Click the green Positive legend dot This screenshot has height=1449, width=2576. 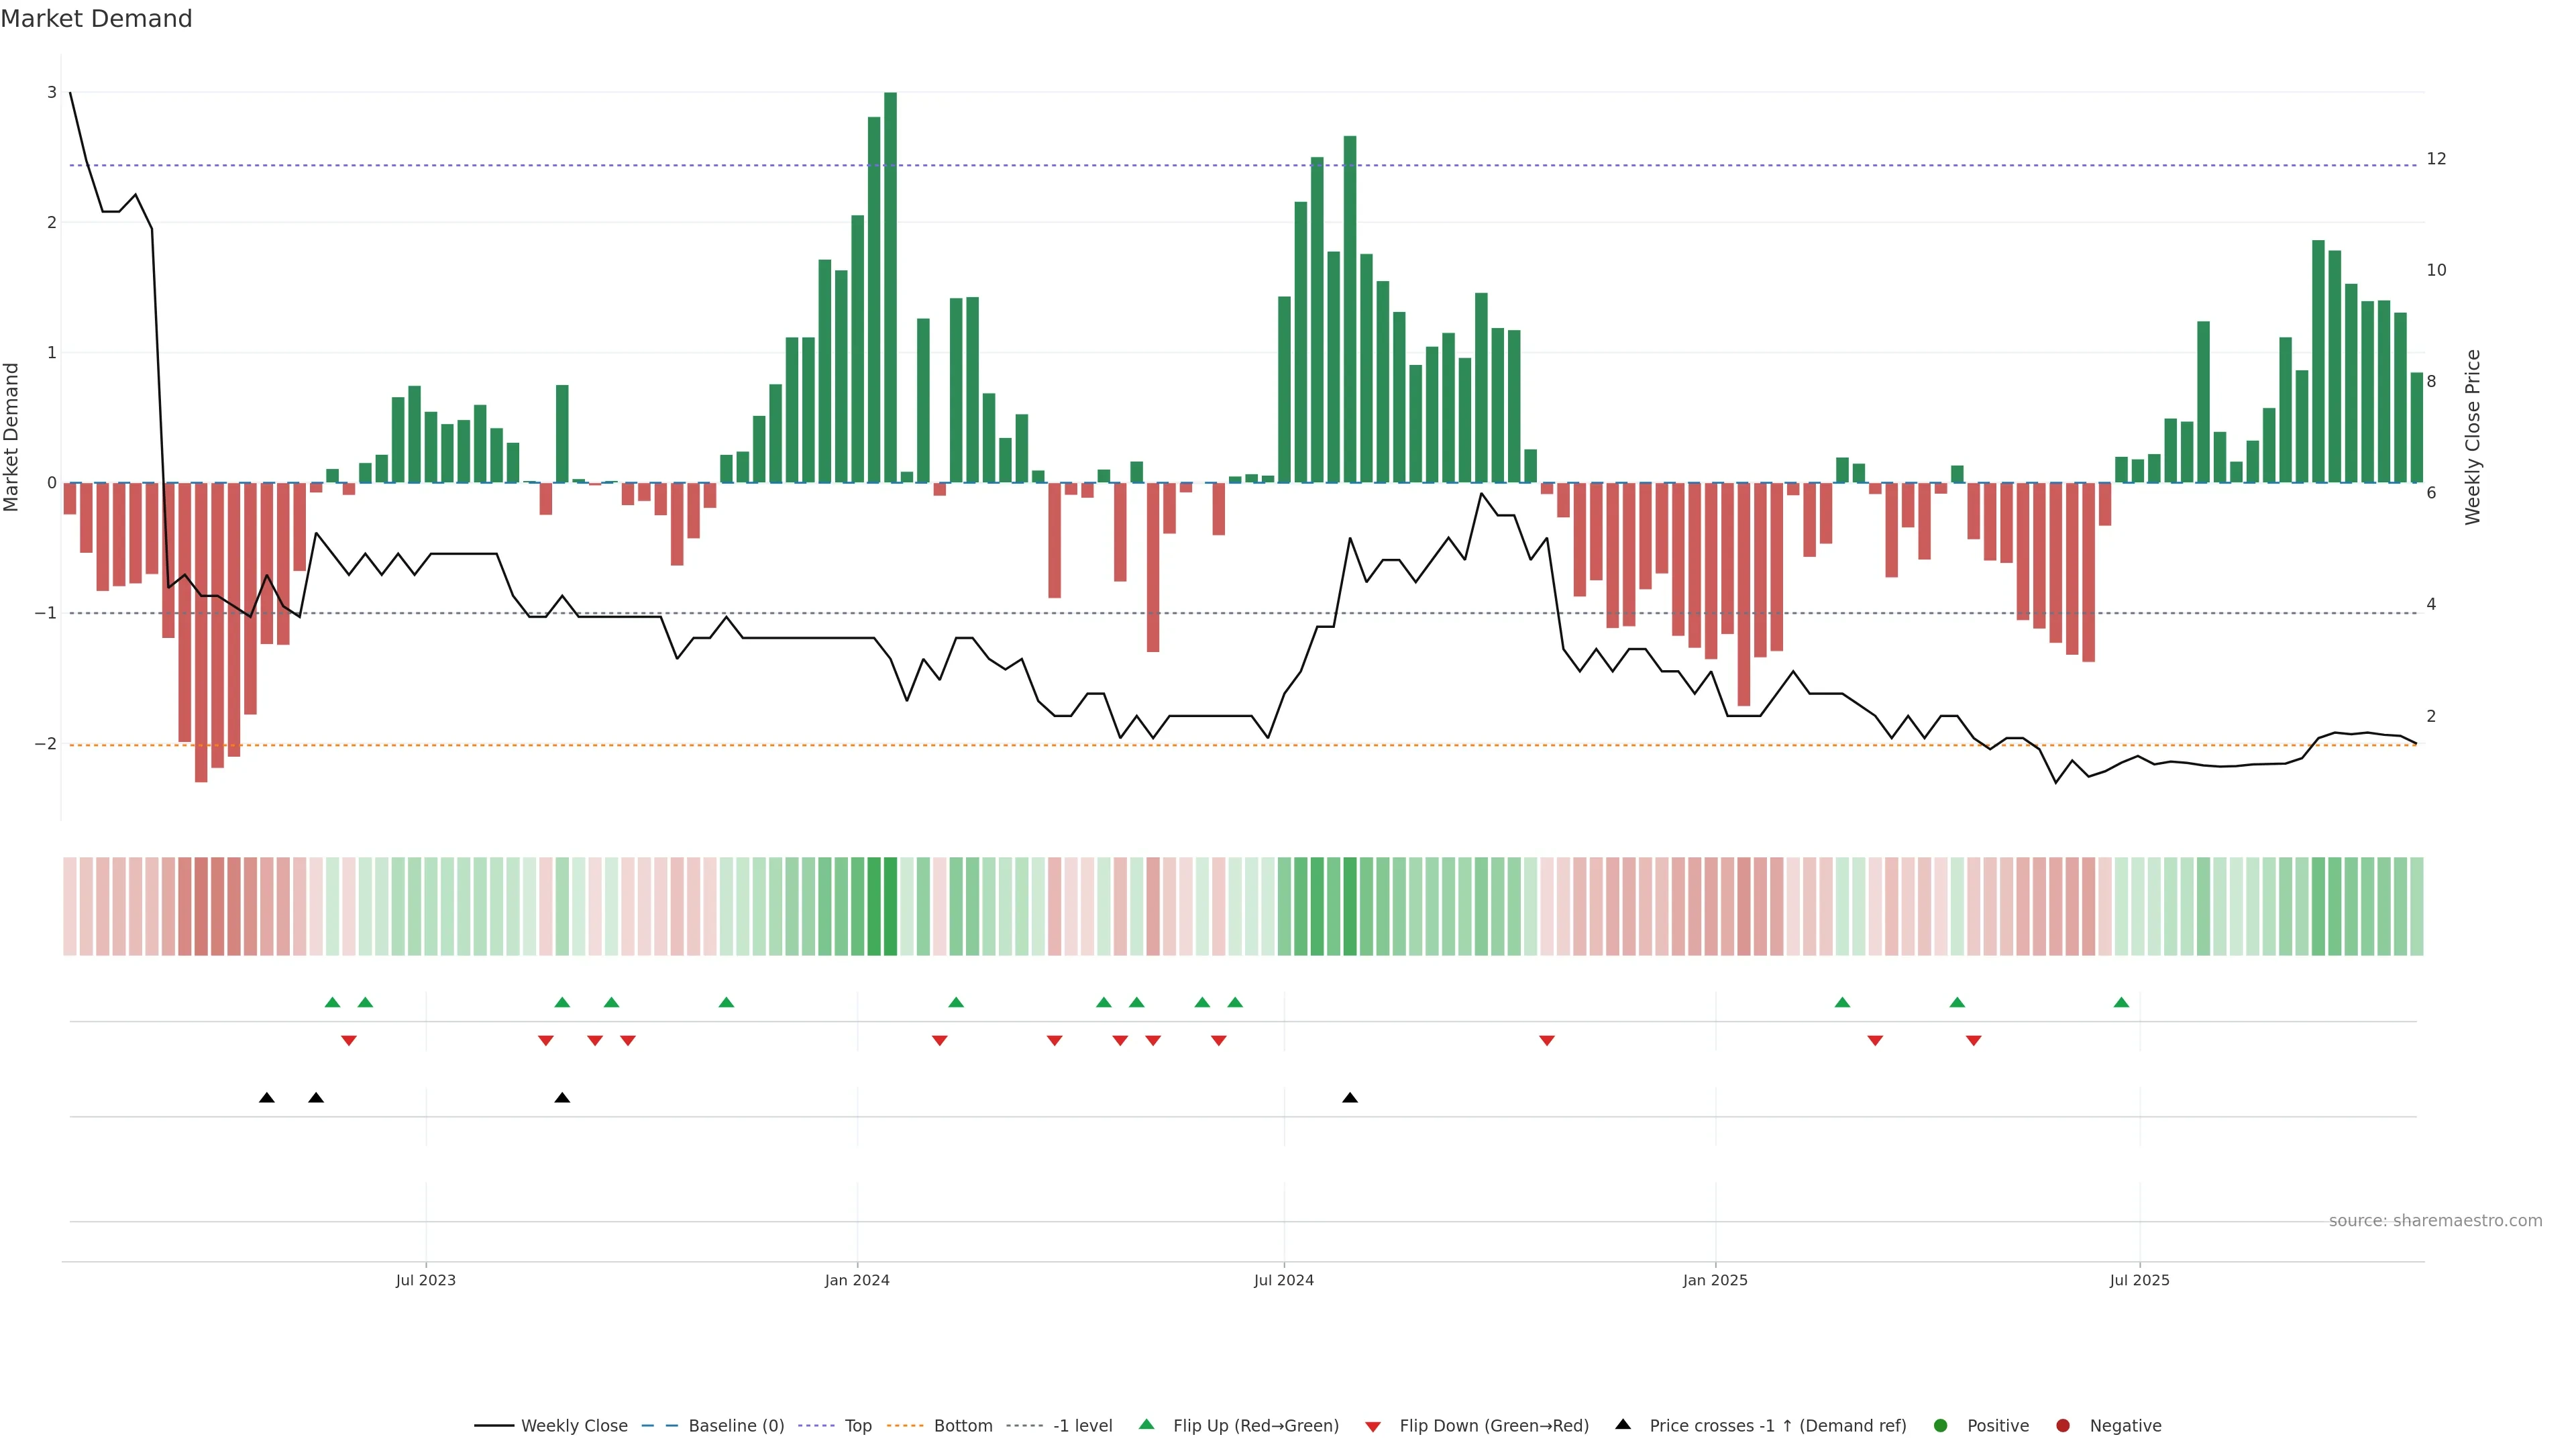1941,1426
